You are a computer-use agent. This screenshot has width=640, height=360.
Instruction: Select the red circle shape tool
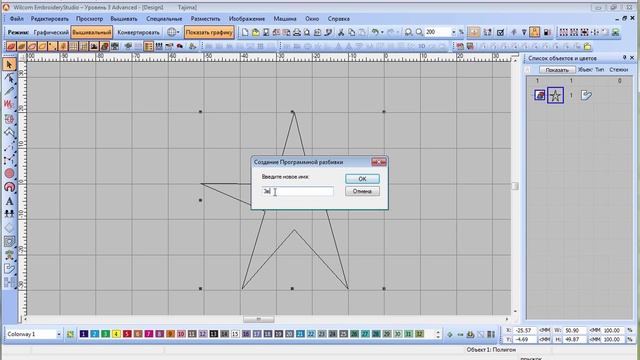coord(9,173)
